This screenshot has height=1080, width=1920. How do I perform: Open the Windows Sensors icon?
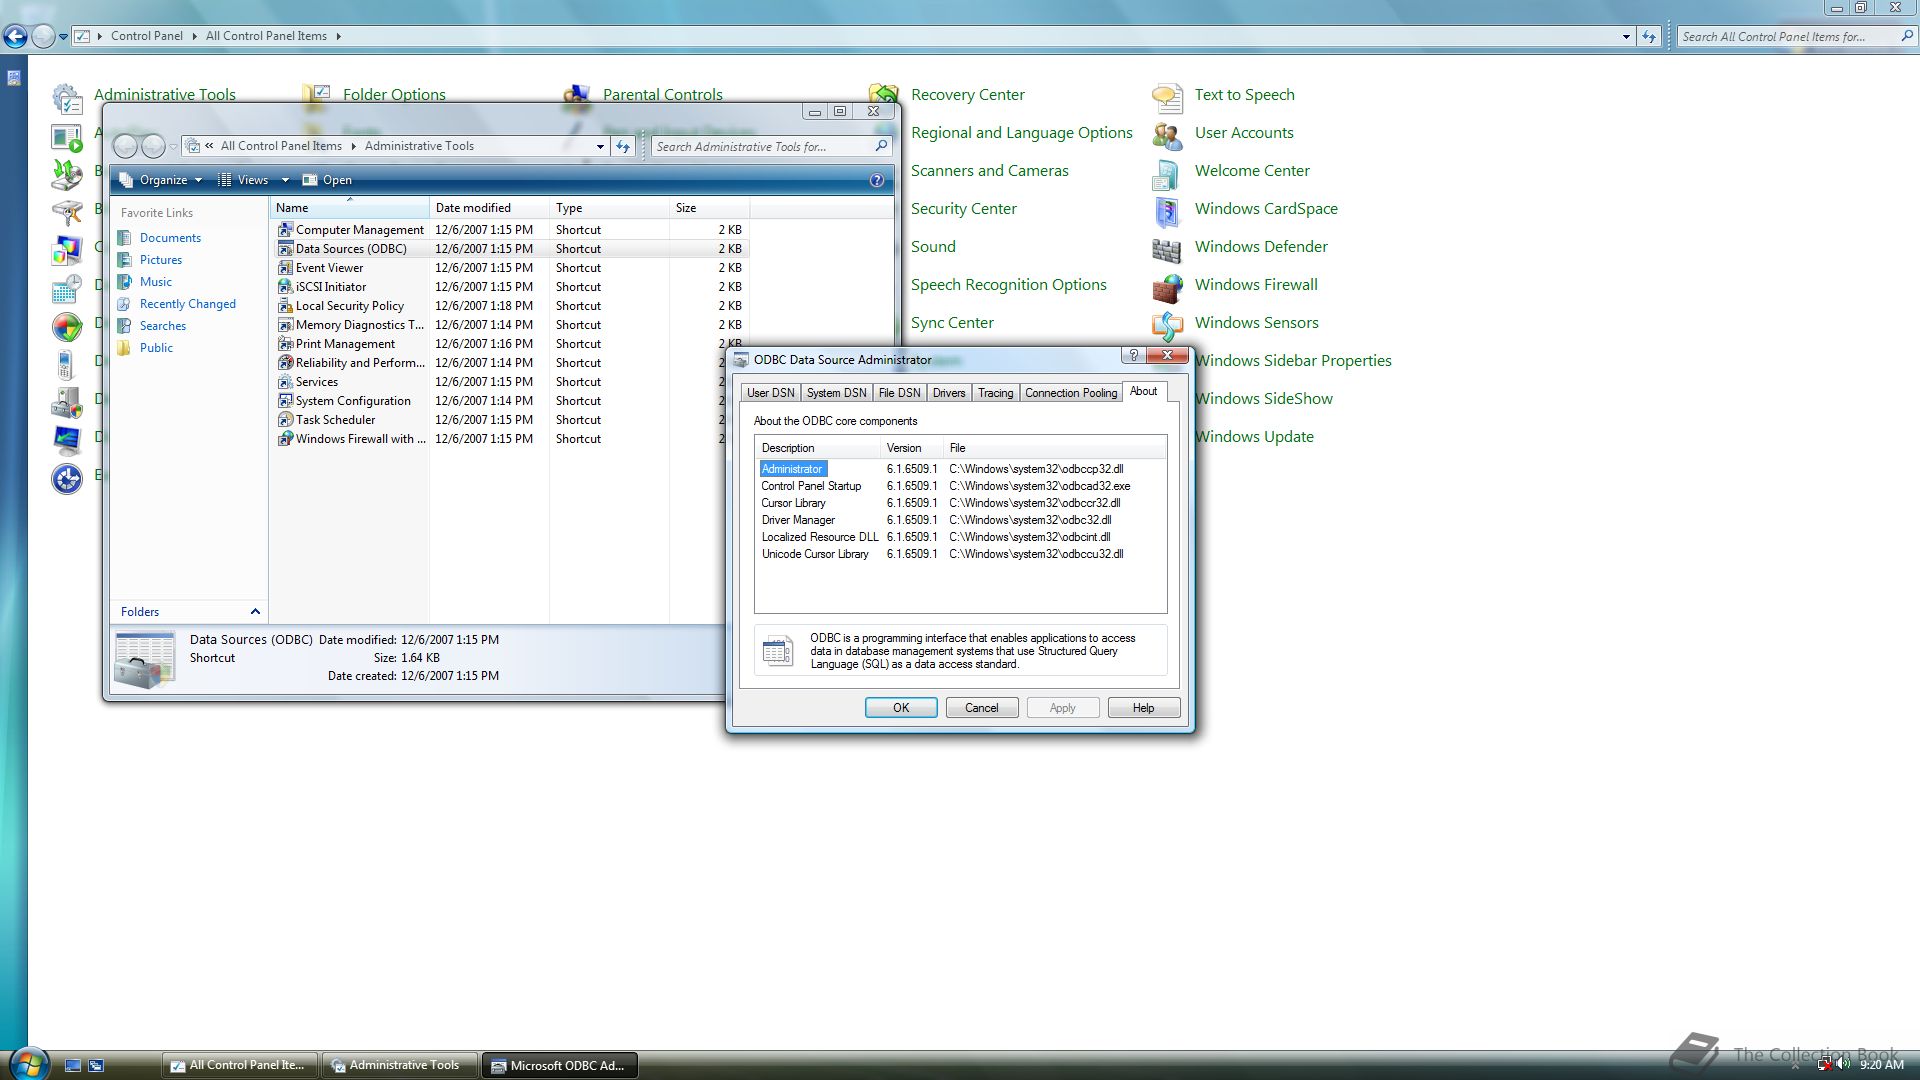coord(1167,324)
